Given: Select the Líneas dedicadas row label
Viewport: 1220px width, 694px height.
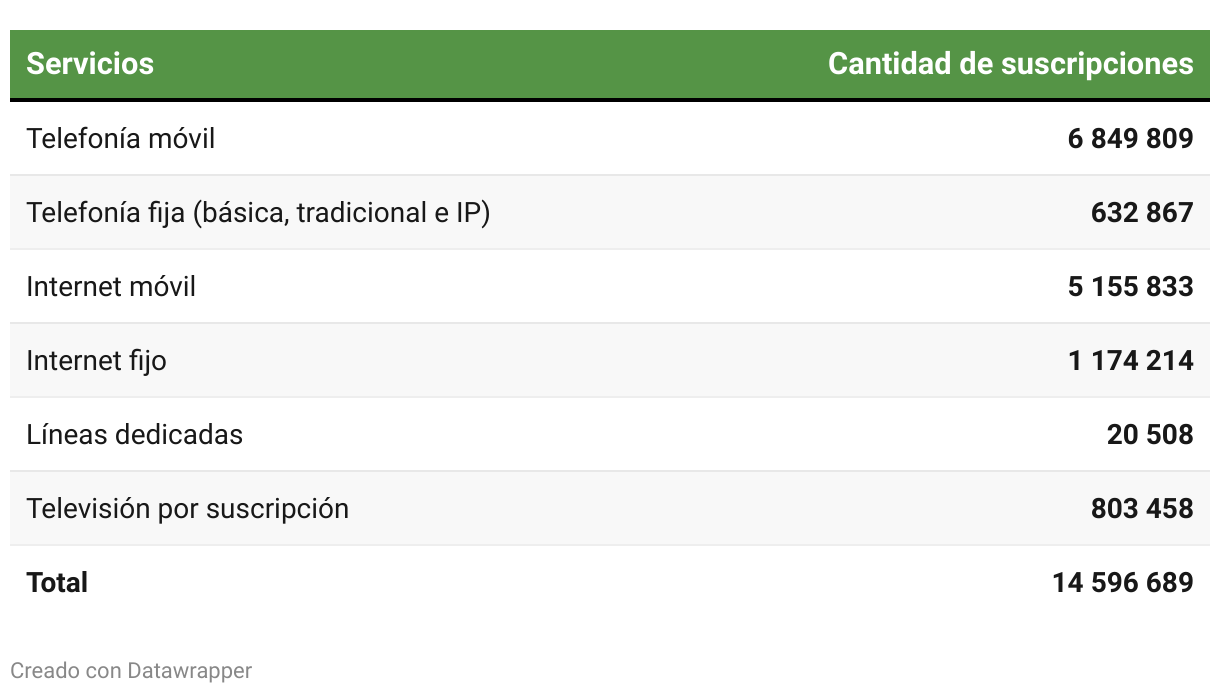Looking at the screenshot, I should pos(134,434).
